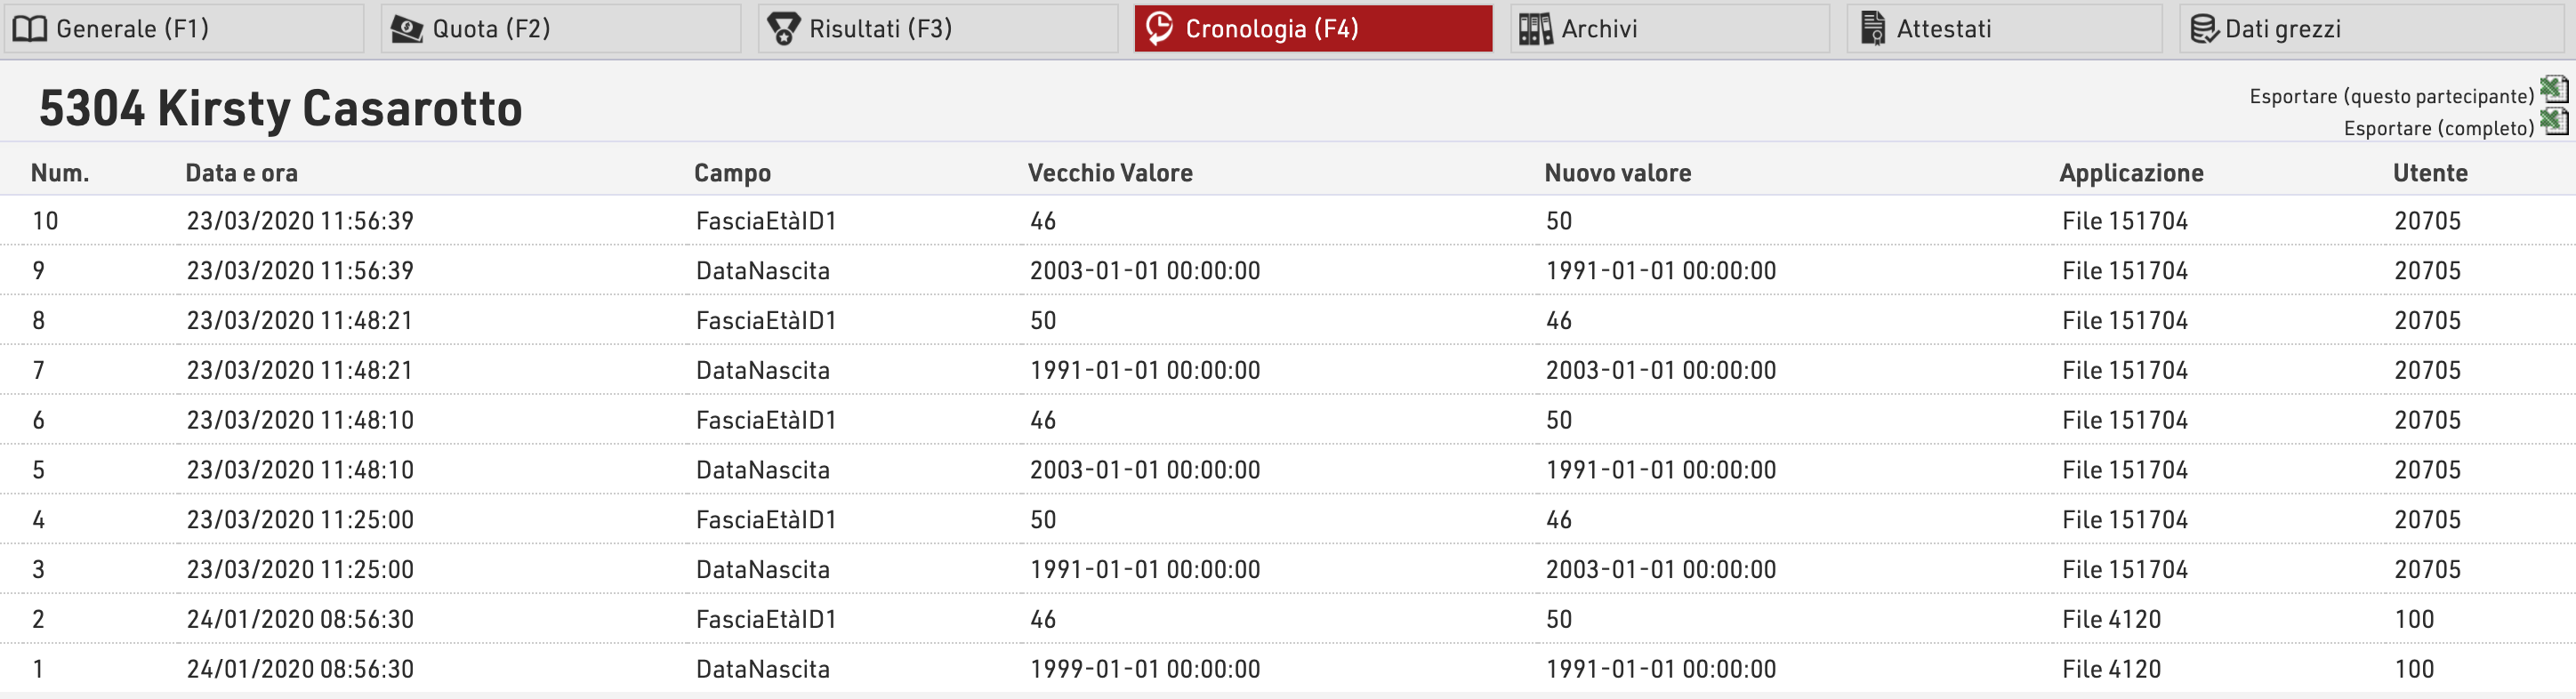
Task: Click the Excel icon for the complete export
Action: tap(2554, 122)
